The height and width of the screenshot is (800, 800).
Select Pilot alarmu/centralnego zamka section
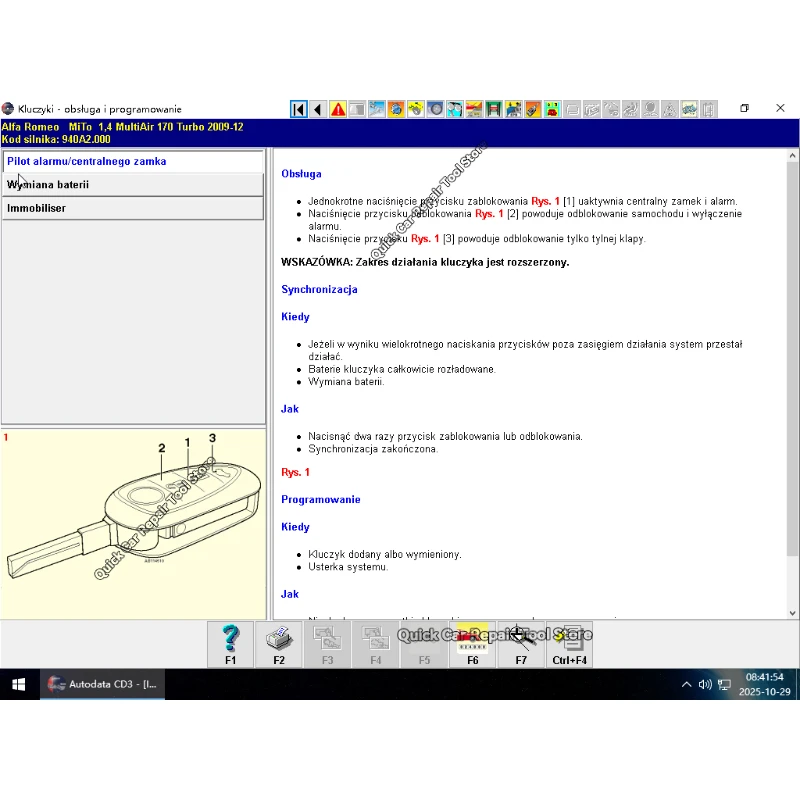133,161
